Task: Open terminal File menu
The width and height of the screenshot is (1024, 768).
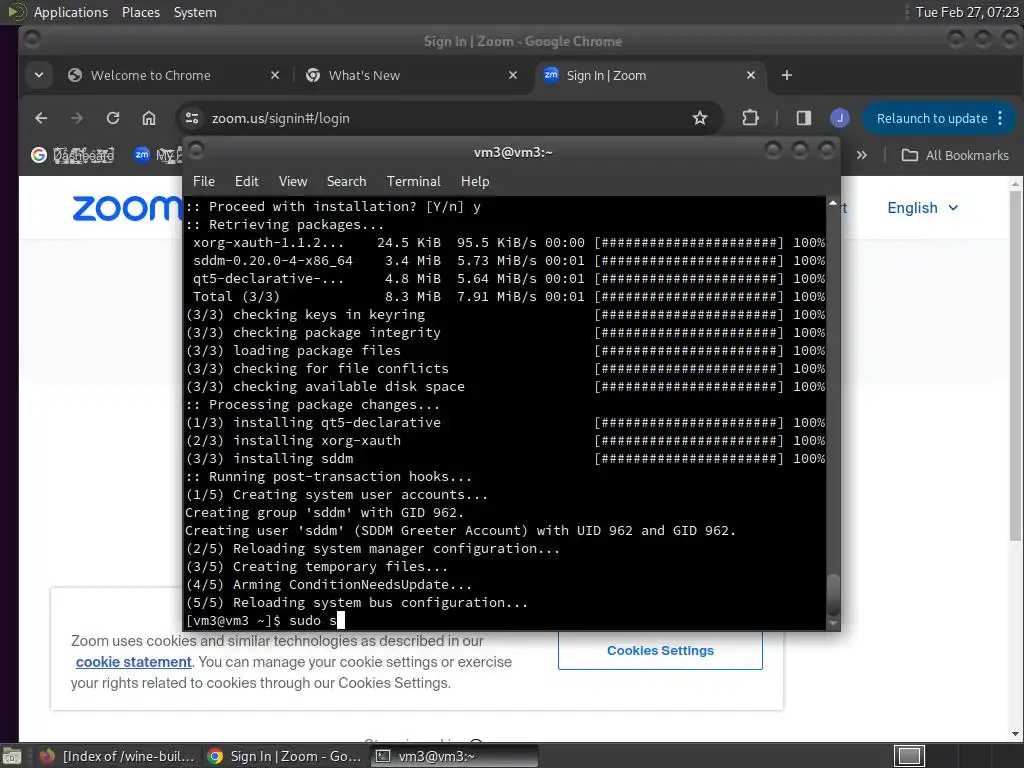Action: [x=204, y=181]
